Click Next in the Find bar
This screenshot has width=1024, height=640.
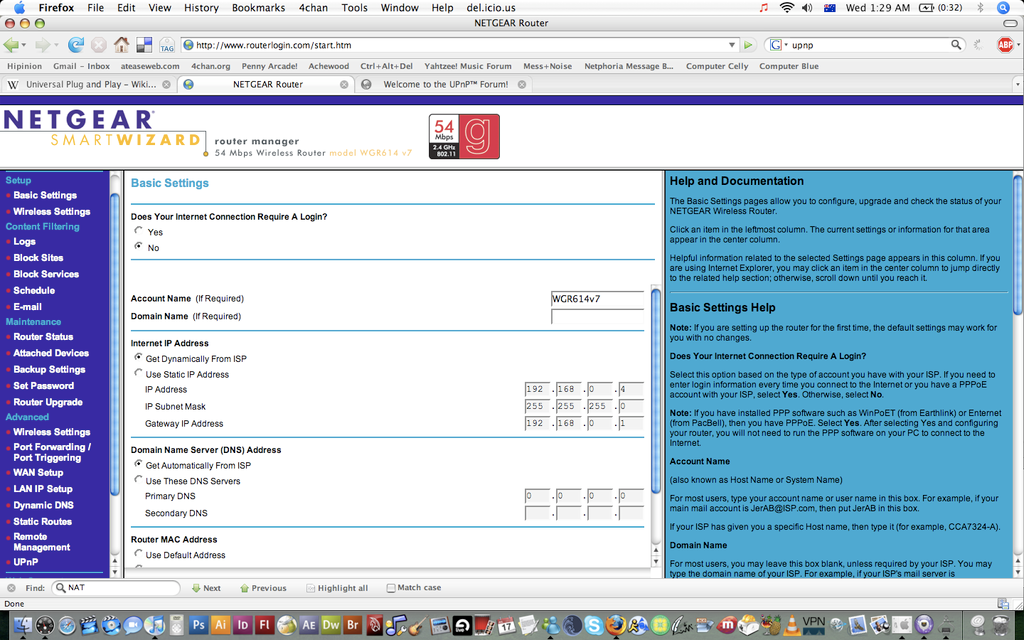tap(206, 588)
